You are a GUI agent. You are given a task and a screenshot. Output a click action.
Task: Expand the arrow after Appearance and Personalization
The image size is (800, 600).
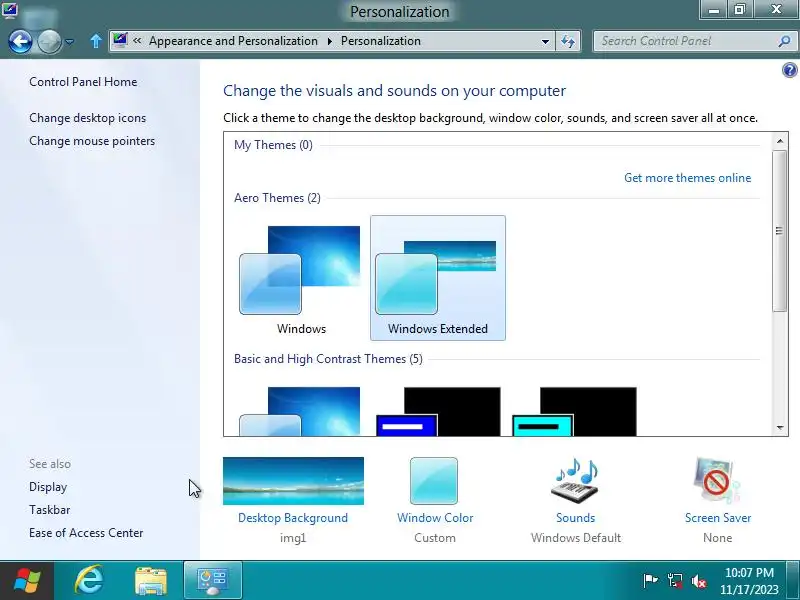[x=330, y=41]
